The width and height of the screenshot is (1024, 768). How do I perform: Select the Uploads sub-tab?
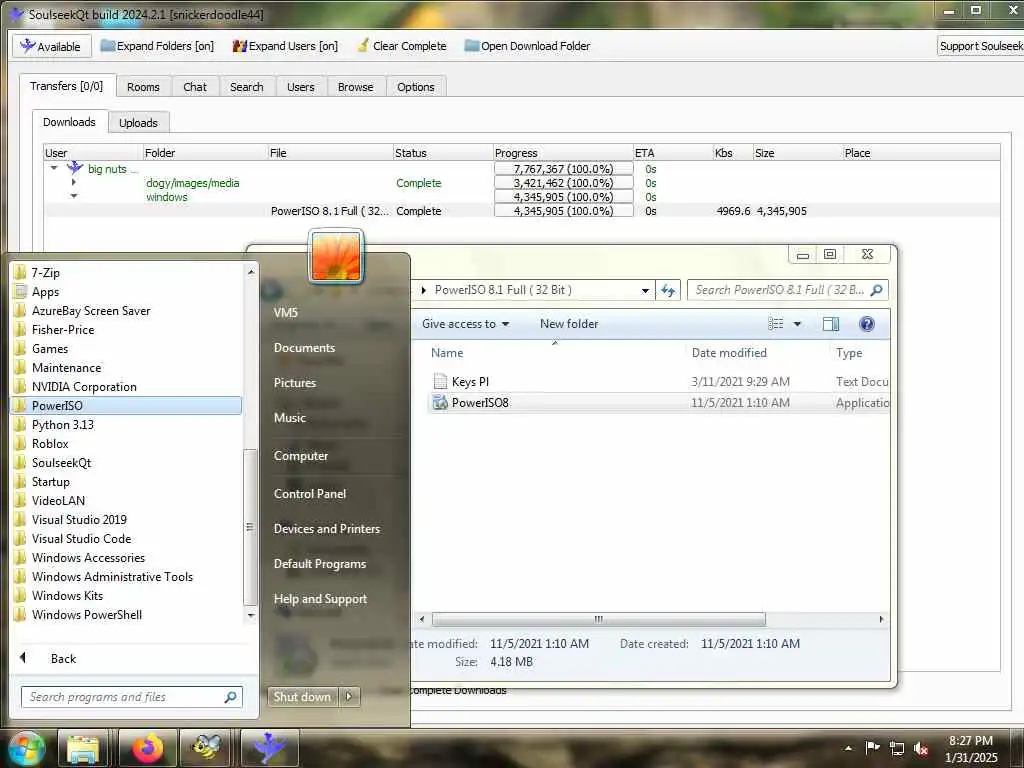coord(138,123)
